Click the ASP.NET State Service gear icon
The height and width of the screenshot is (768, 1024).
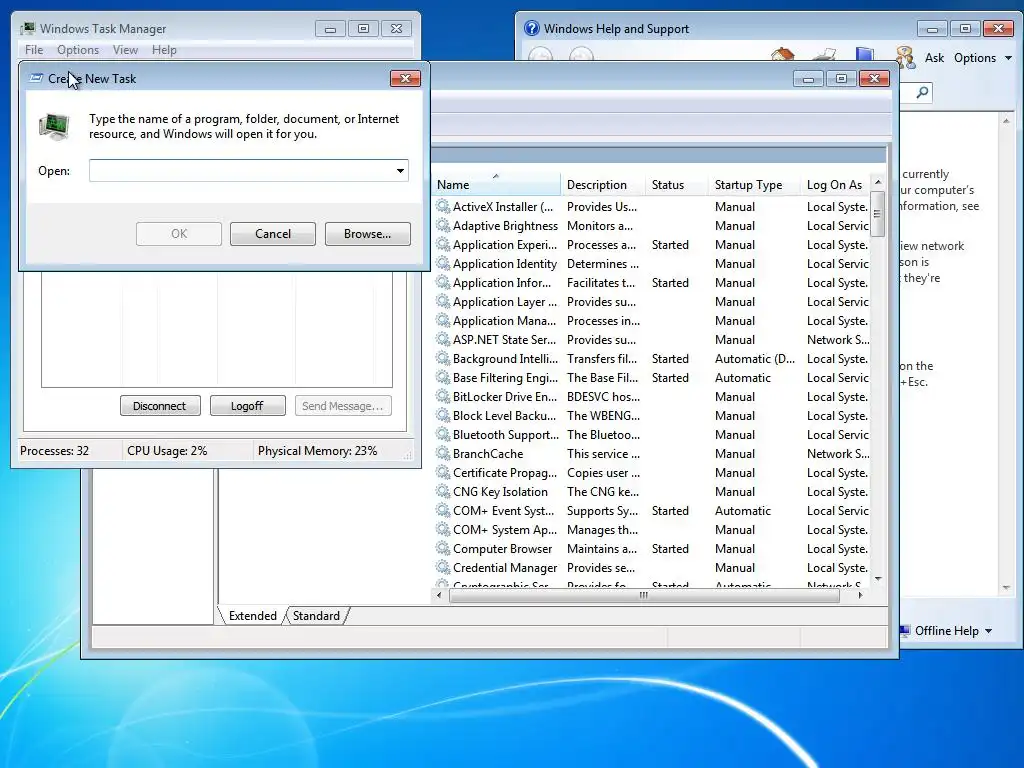pos(443,340)
